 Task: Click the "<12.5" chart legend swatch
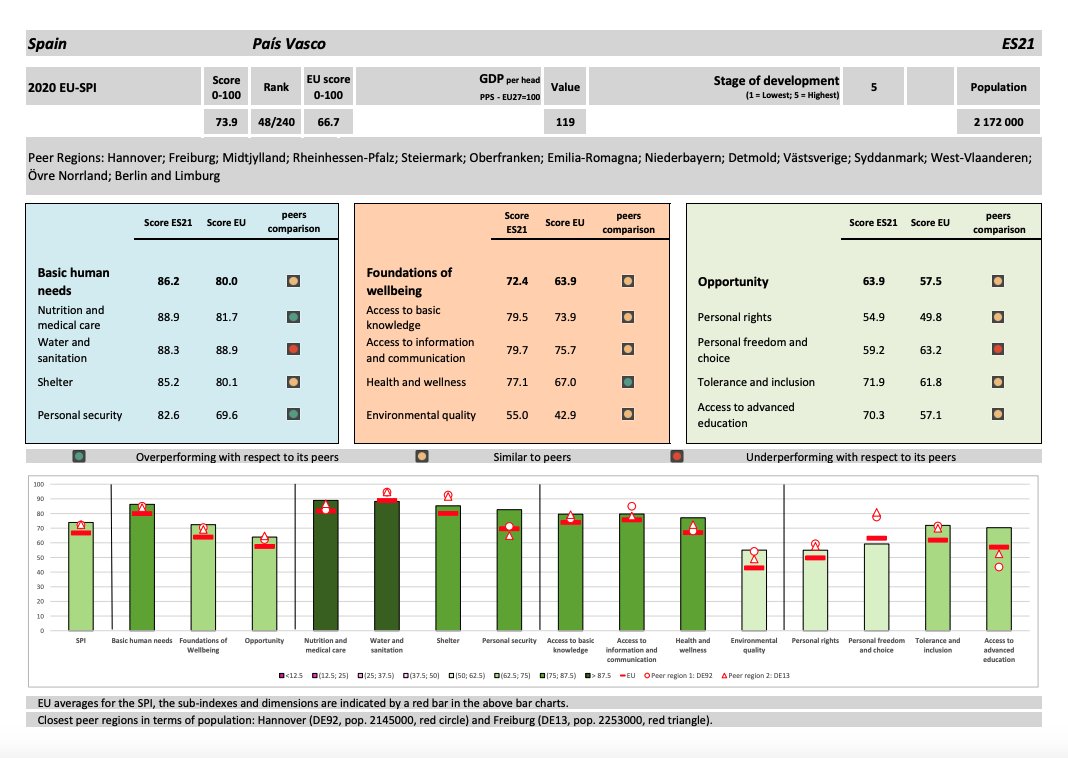[x=281, y=676]
